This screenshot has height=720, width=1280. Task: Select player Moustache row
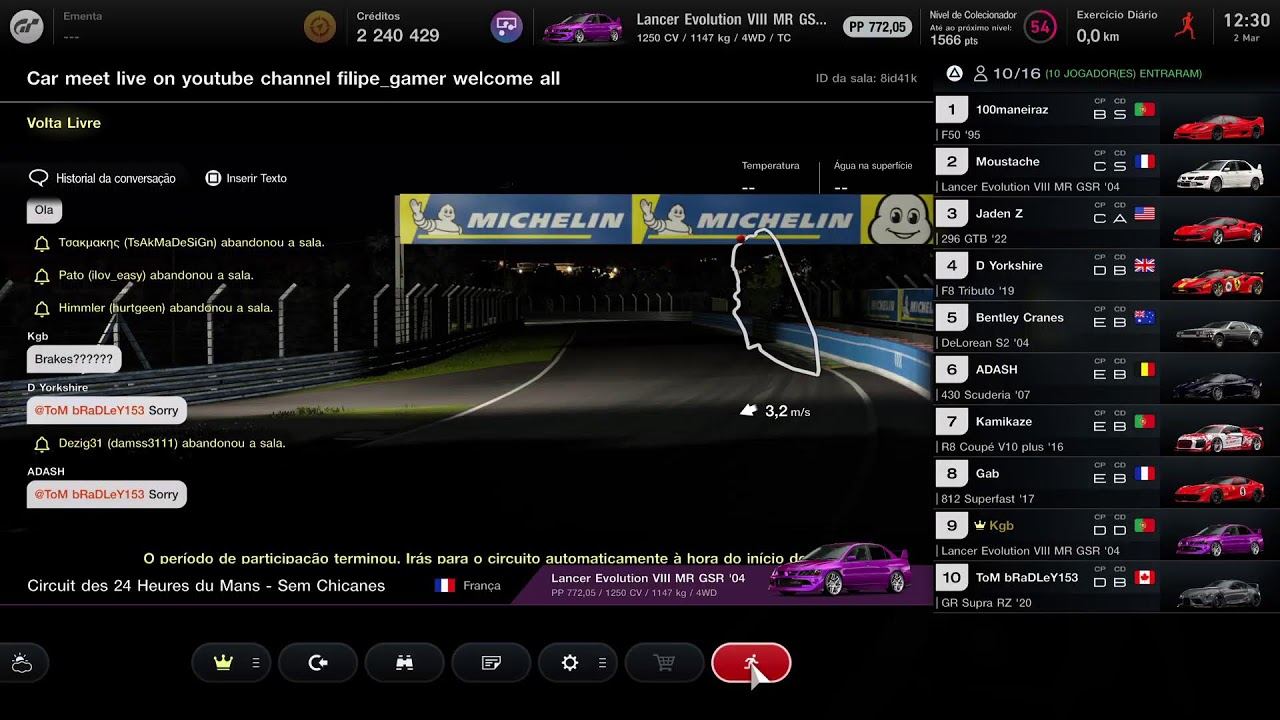[1107, 171]
